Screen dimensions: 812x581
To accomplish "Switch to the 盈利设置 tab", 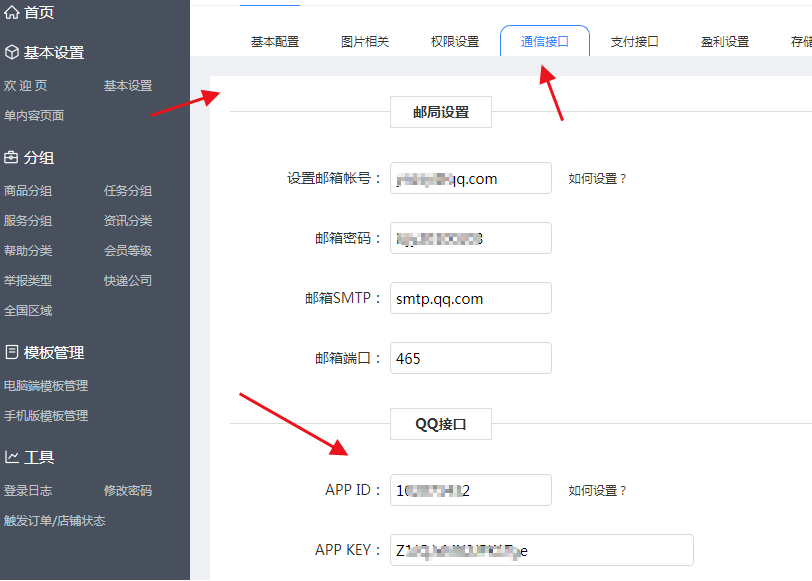I will [x=725, y=42].
